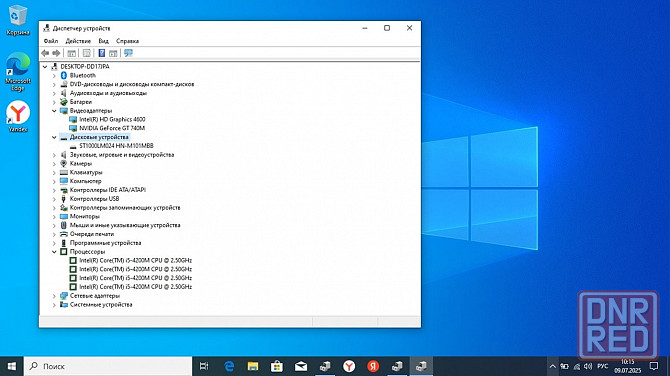Click the Очереди печати printer icon
Screen dimensions: 670x376
pyautogui.click(x=64, y=234)
